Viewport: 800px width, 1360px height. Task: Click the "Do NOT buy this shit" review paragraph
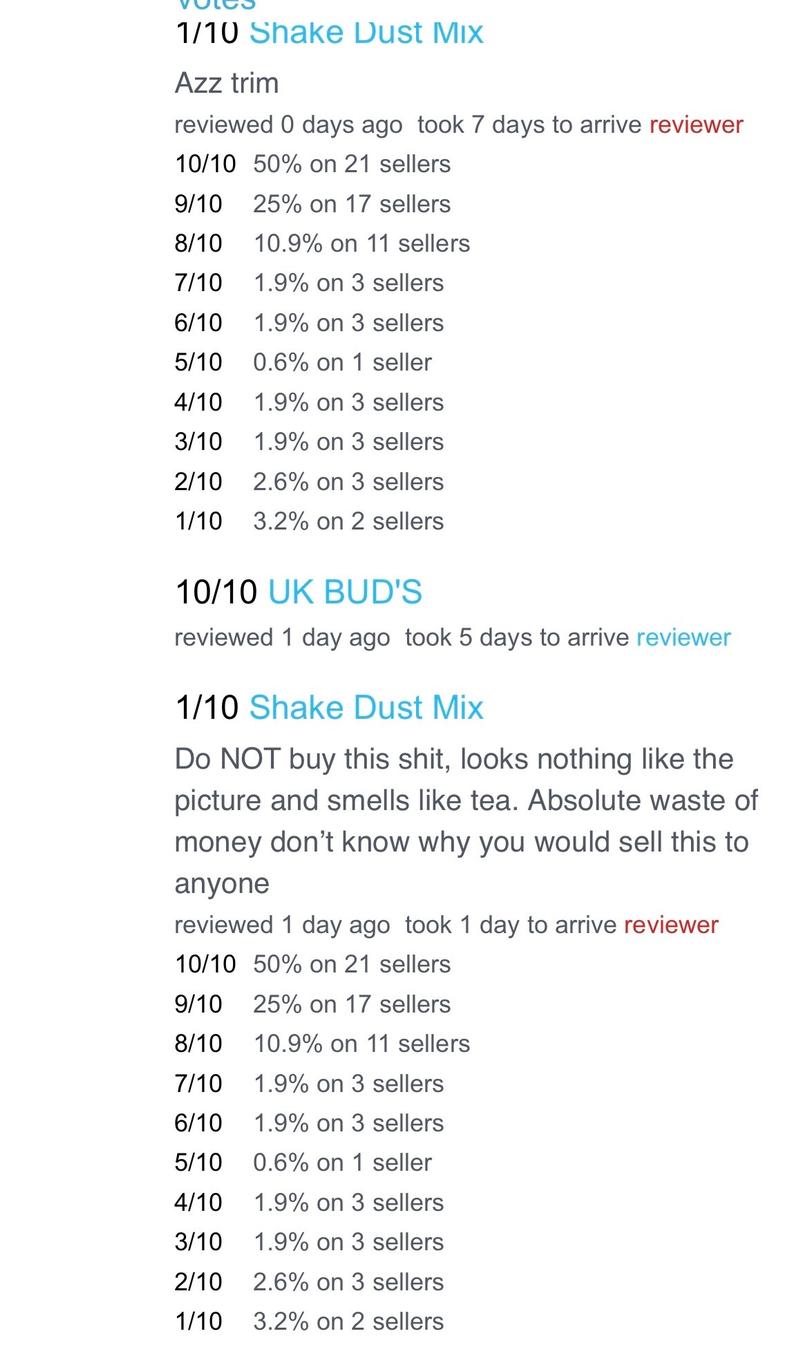click(x=465, y=820)
